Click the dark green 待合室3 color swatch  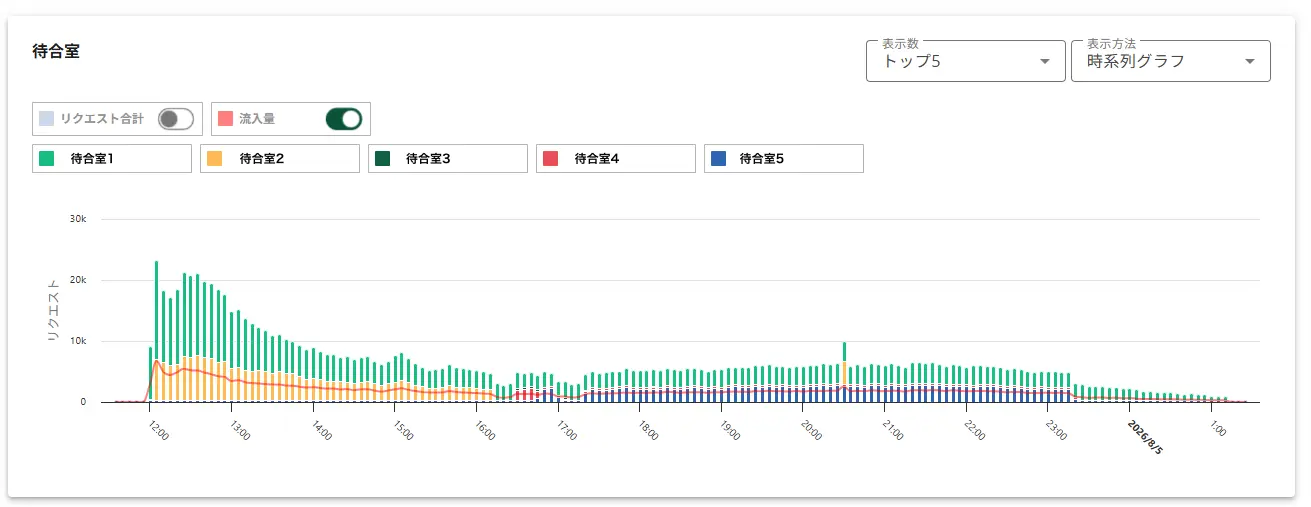click(x=382, y=158)
